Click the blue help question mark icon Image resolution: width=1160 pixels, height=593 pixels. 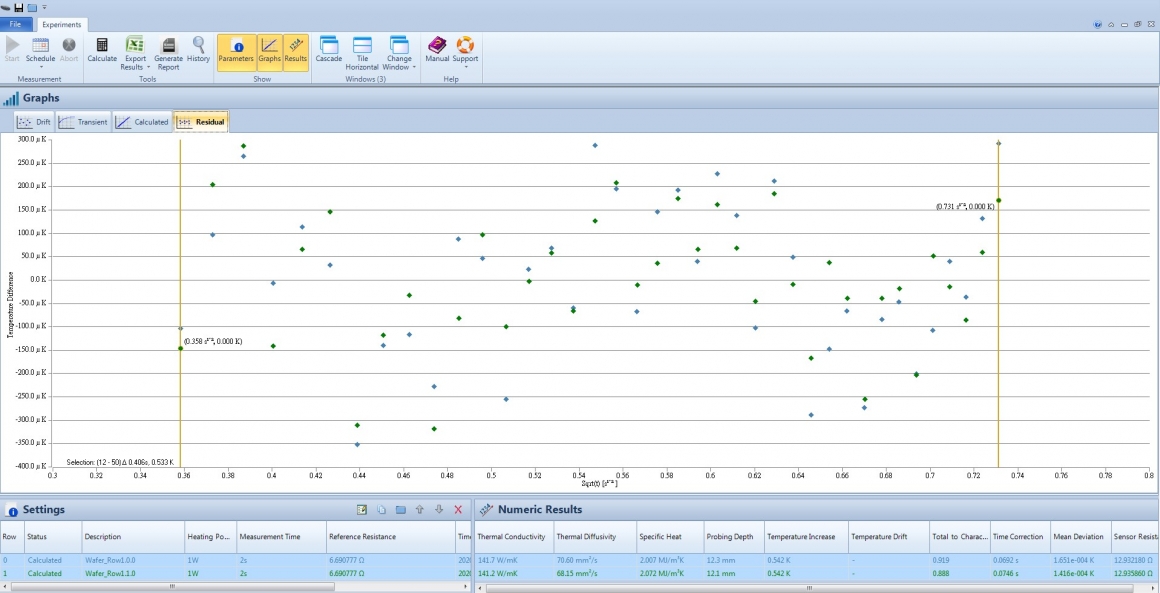[1098, 24]
